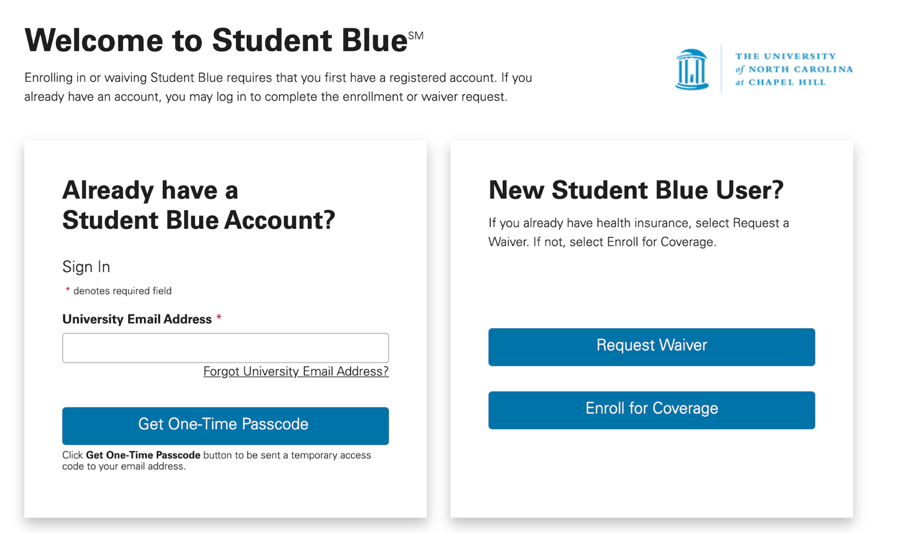The height and width of the screenshot is (533, 899).
Task: Click the Sign In subheading
Action: pyautogui.click(x=86, y=266)
